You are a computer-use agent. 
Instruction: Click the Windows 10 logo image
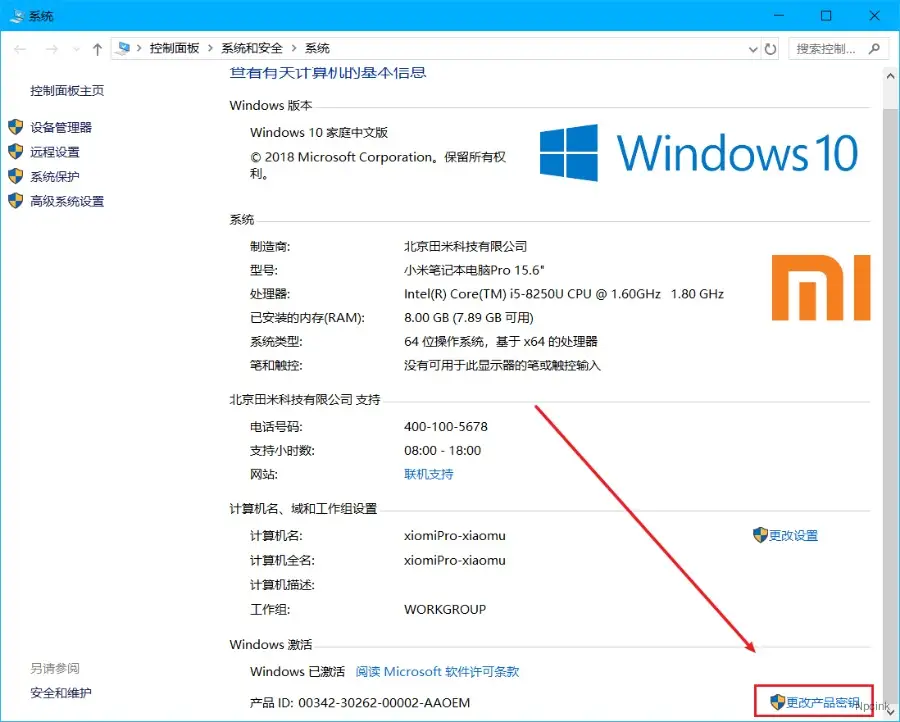699,153
